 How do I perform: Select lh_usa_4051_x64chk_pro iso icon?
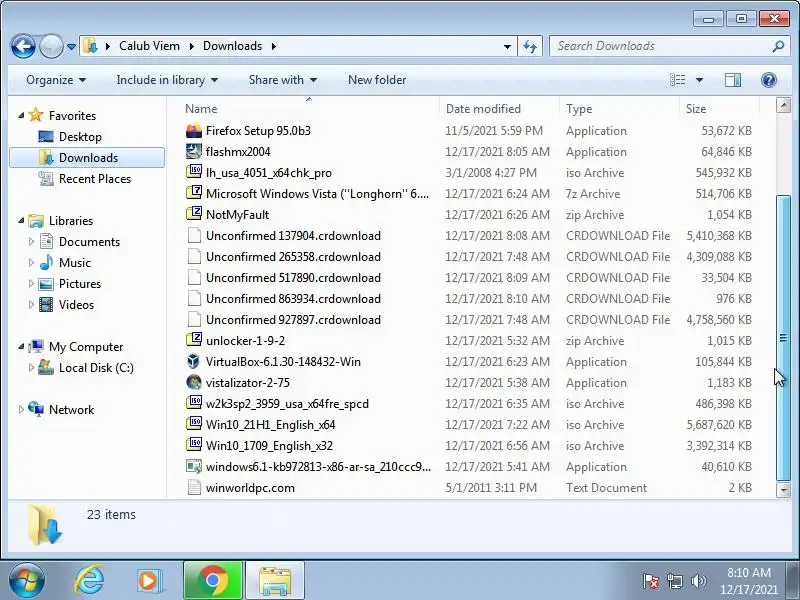[x=194, y=172]
